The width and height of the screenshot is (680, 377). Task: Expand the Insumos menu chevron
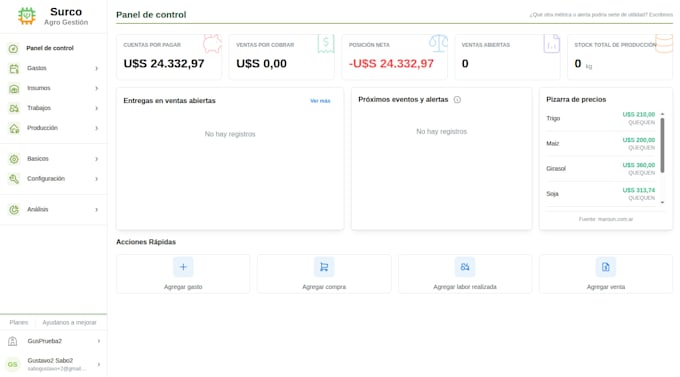click(x=97, y=89)
